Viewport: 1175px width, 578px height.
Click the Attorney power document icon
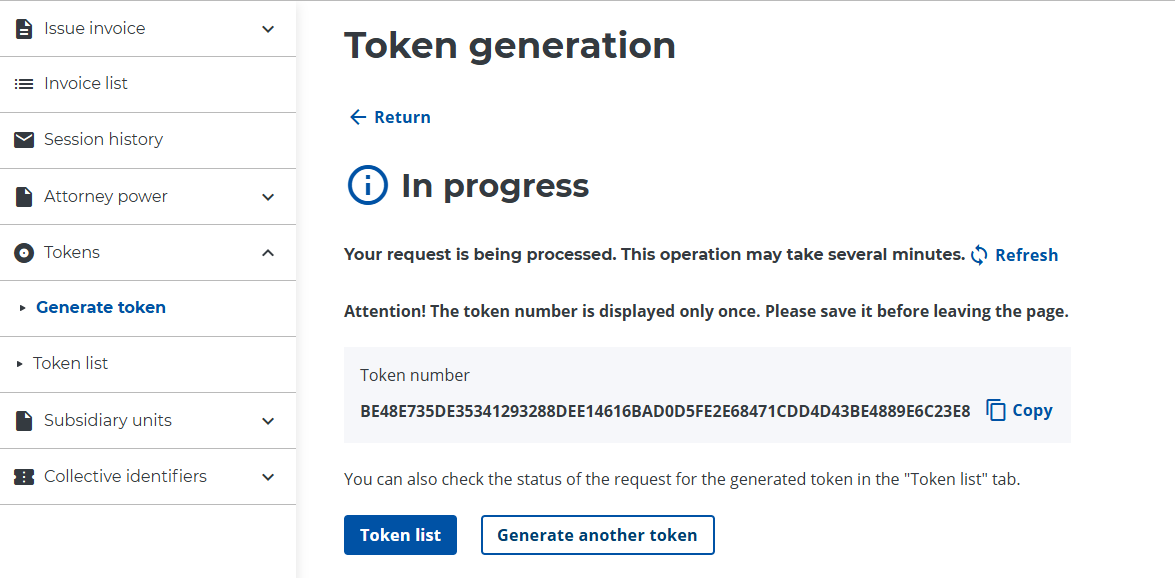(x=24, y=196)
